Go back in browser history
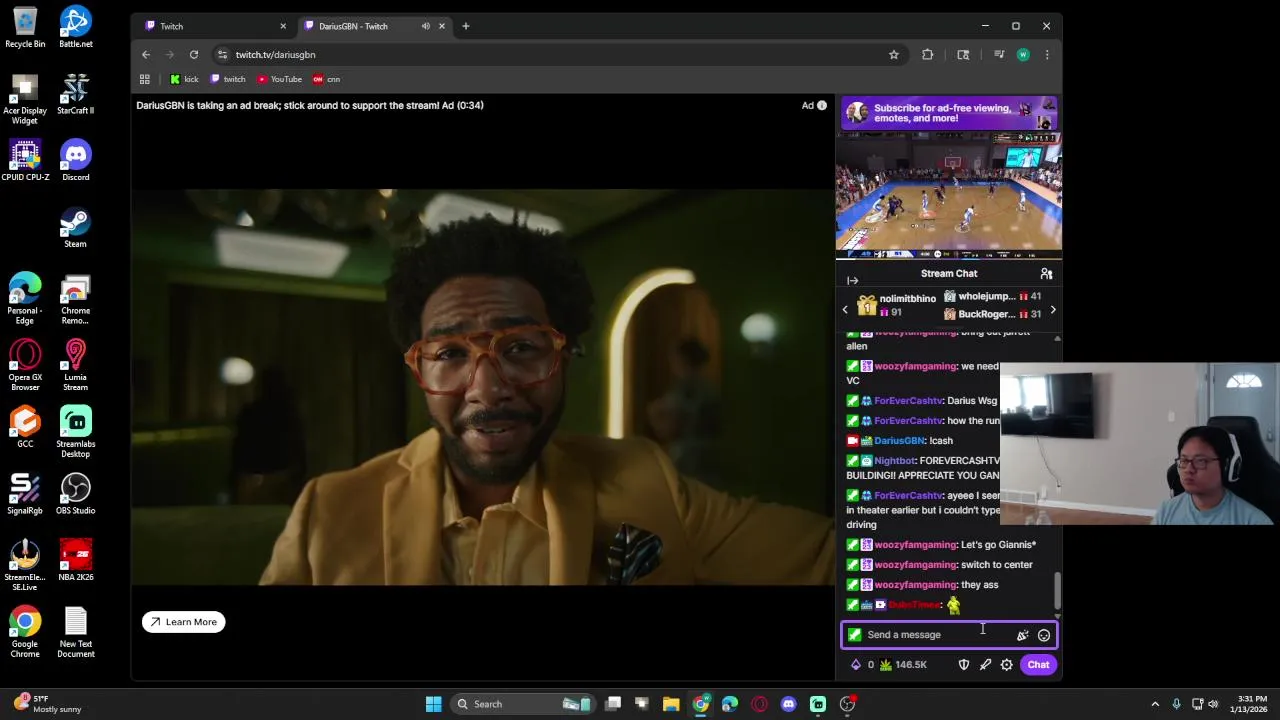This screenshot has width=1280, height=720. (x=146, y=54)
